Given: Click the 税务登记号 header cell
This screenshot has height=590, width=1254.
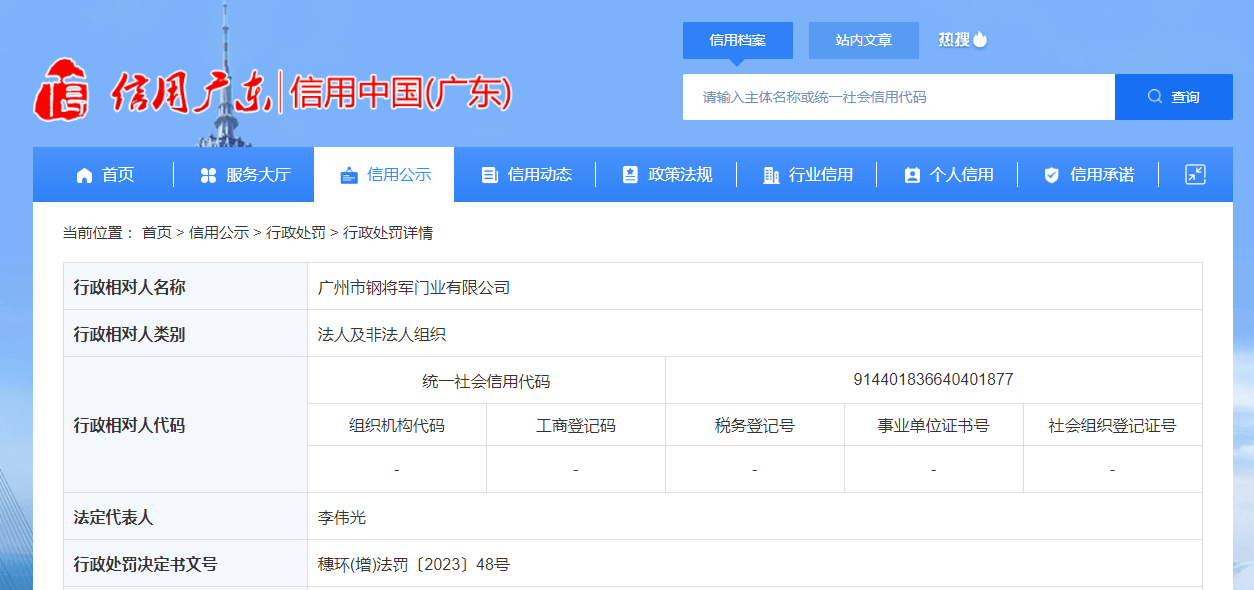Looking at the screenshot, I should tap(755, 425).
